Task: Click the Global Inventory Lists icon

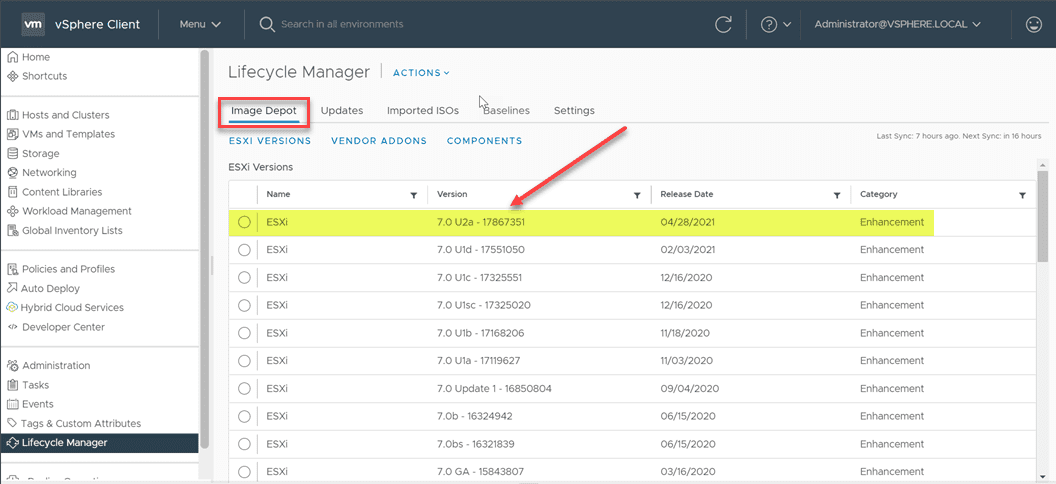Action: click(x=12, y=230)
